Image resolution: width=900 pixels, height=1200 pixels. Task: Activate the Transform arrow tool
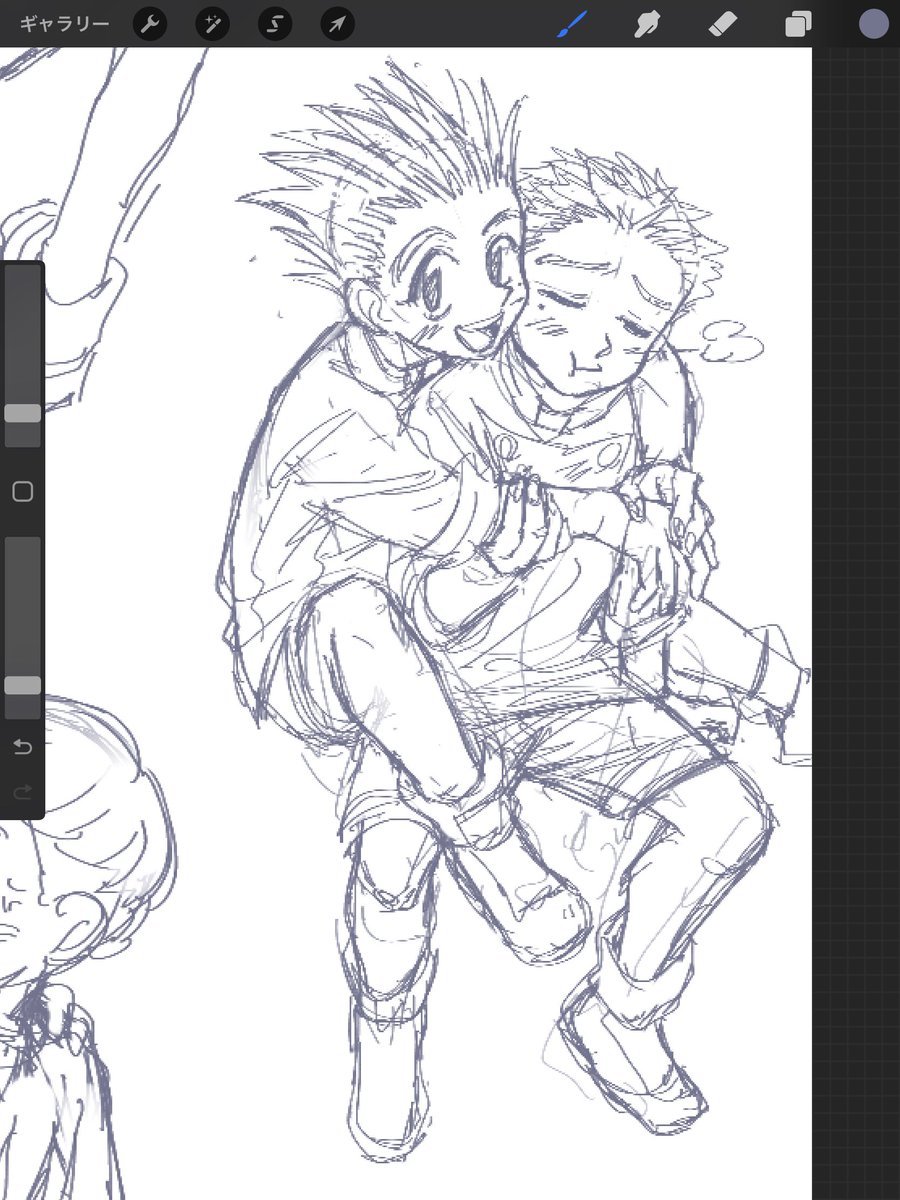coord(337,24)
